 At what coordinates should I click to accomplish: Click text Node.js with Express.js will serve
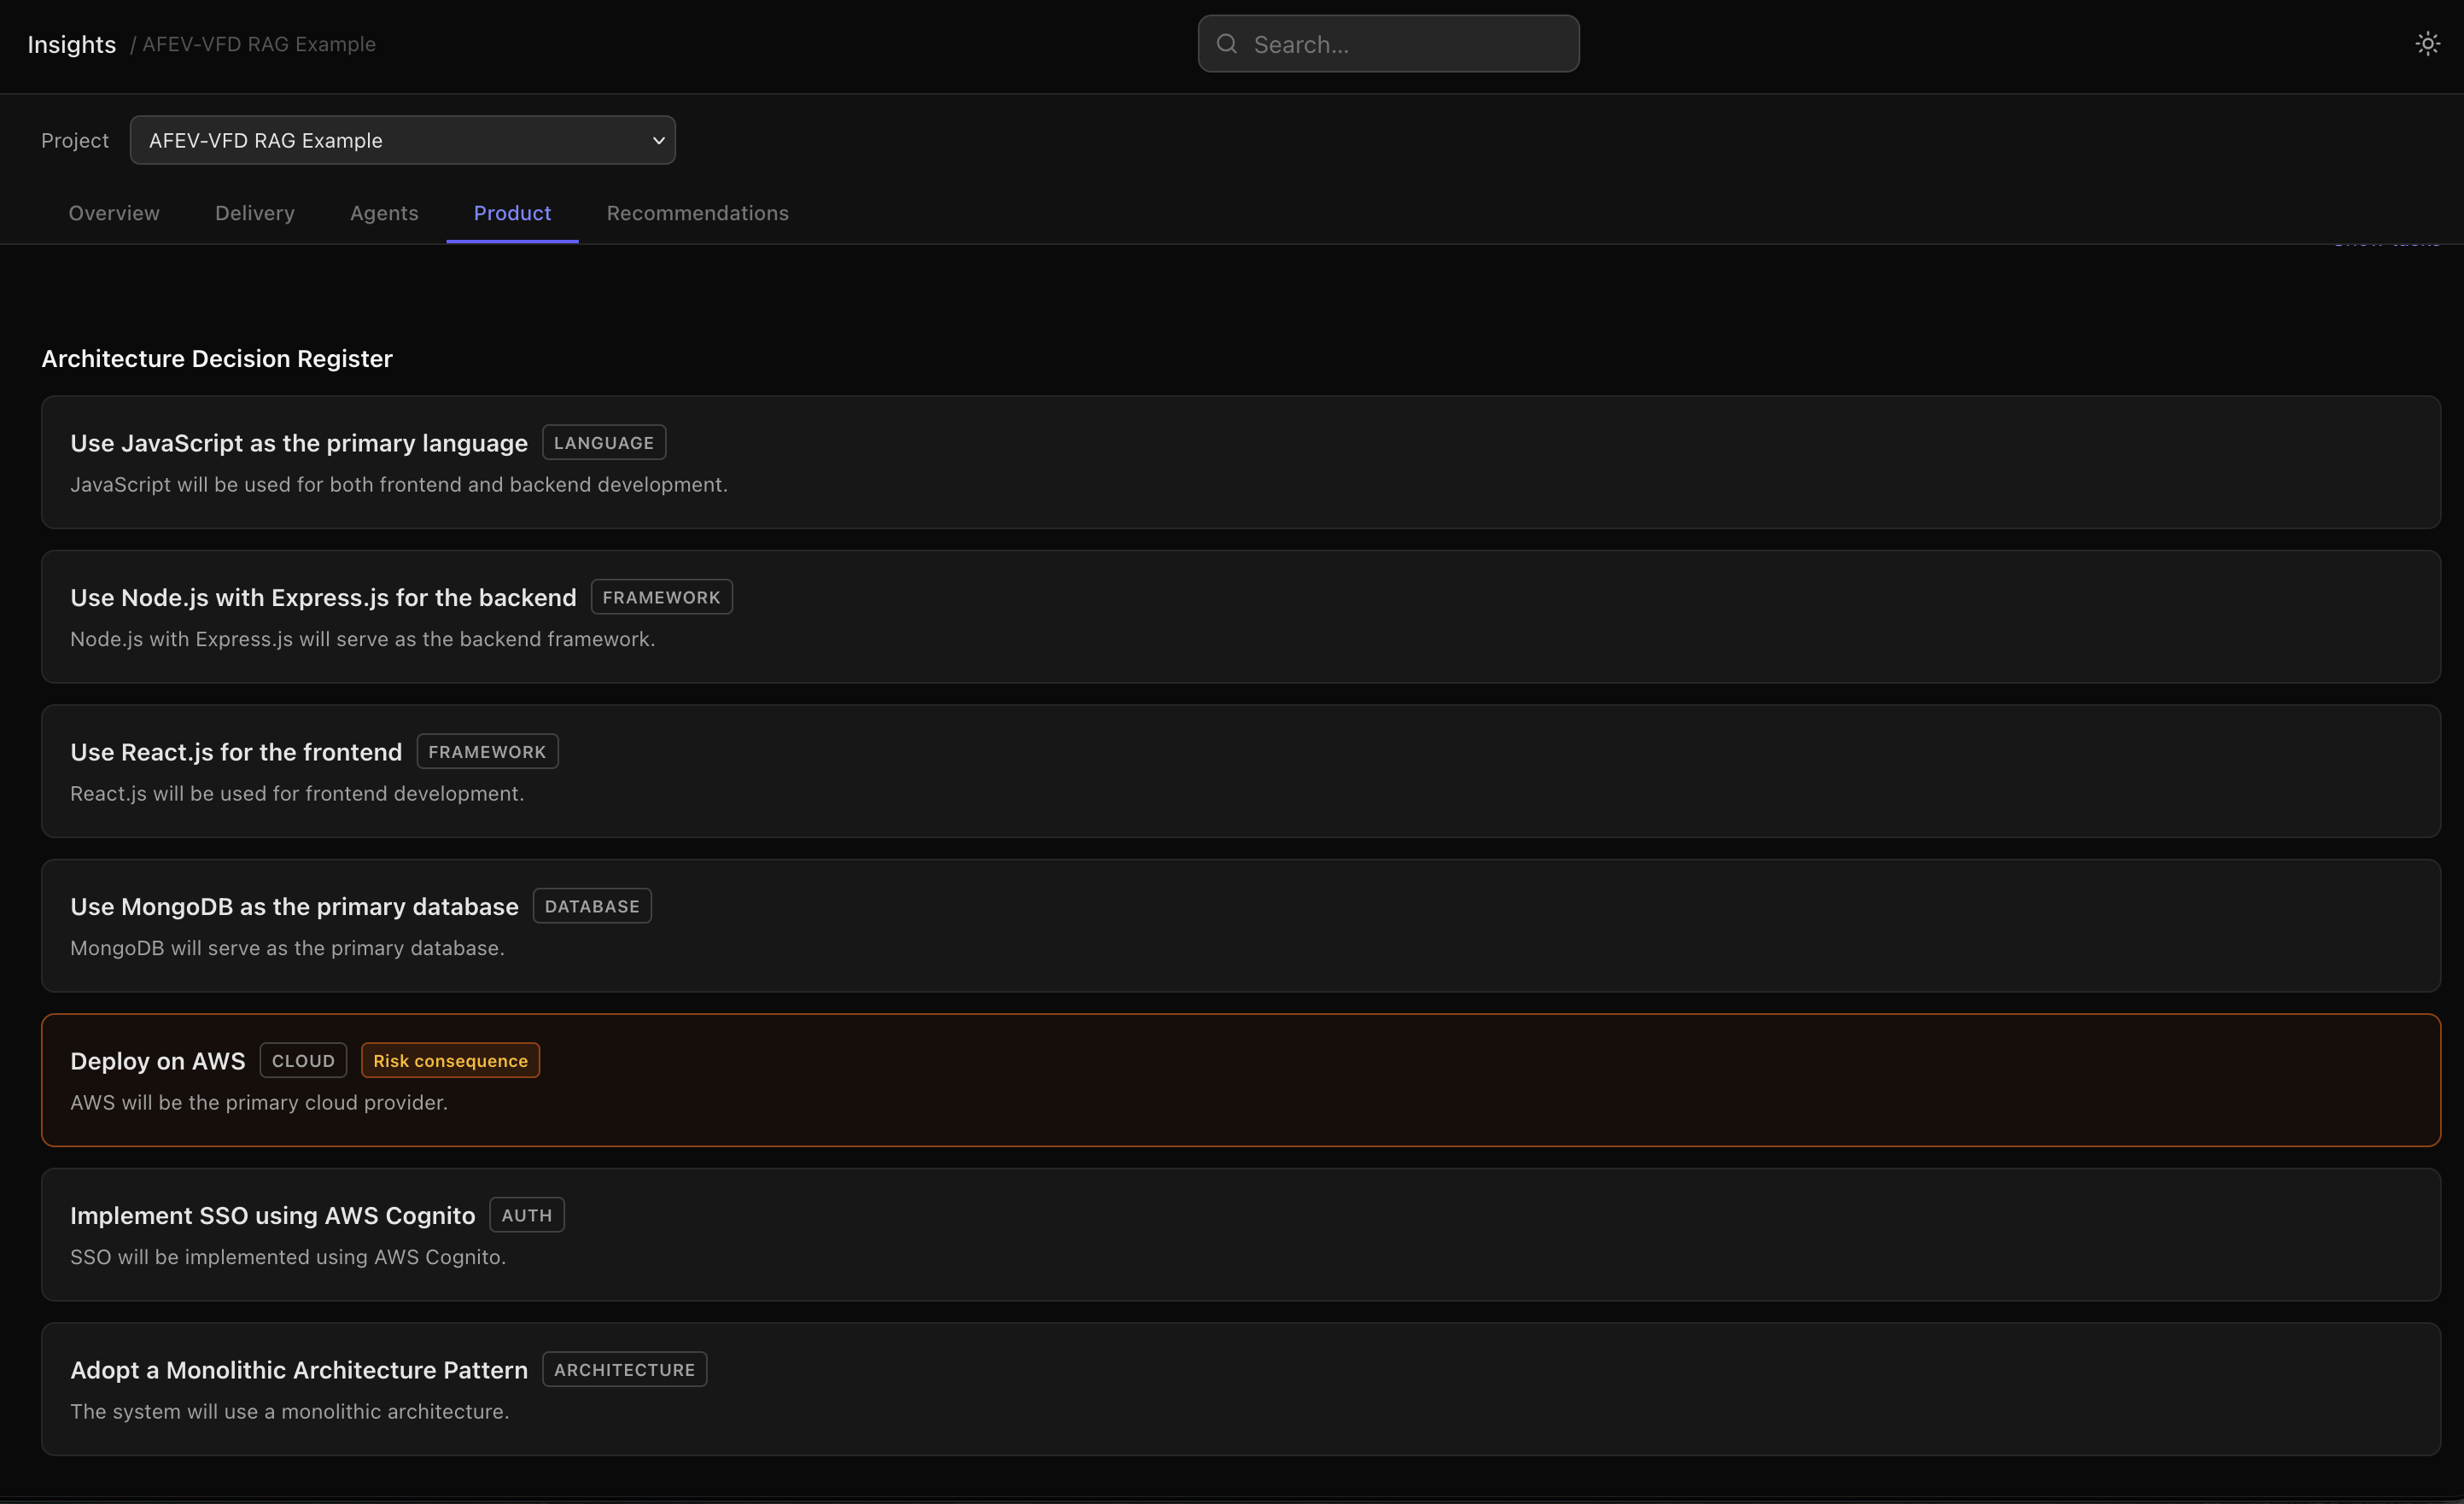click(x=363, y=639)
